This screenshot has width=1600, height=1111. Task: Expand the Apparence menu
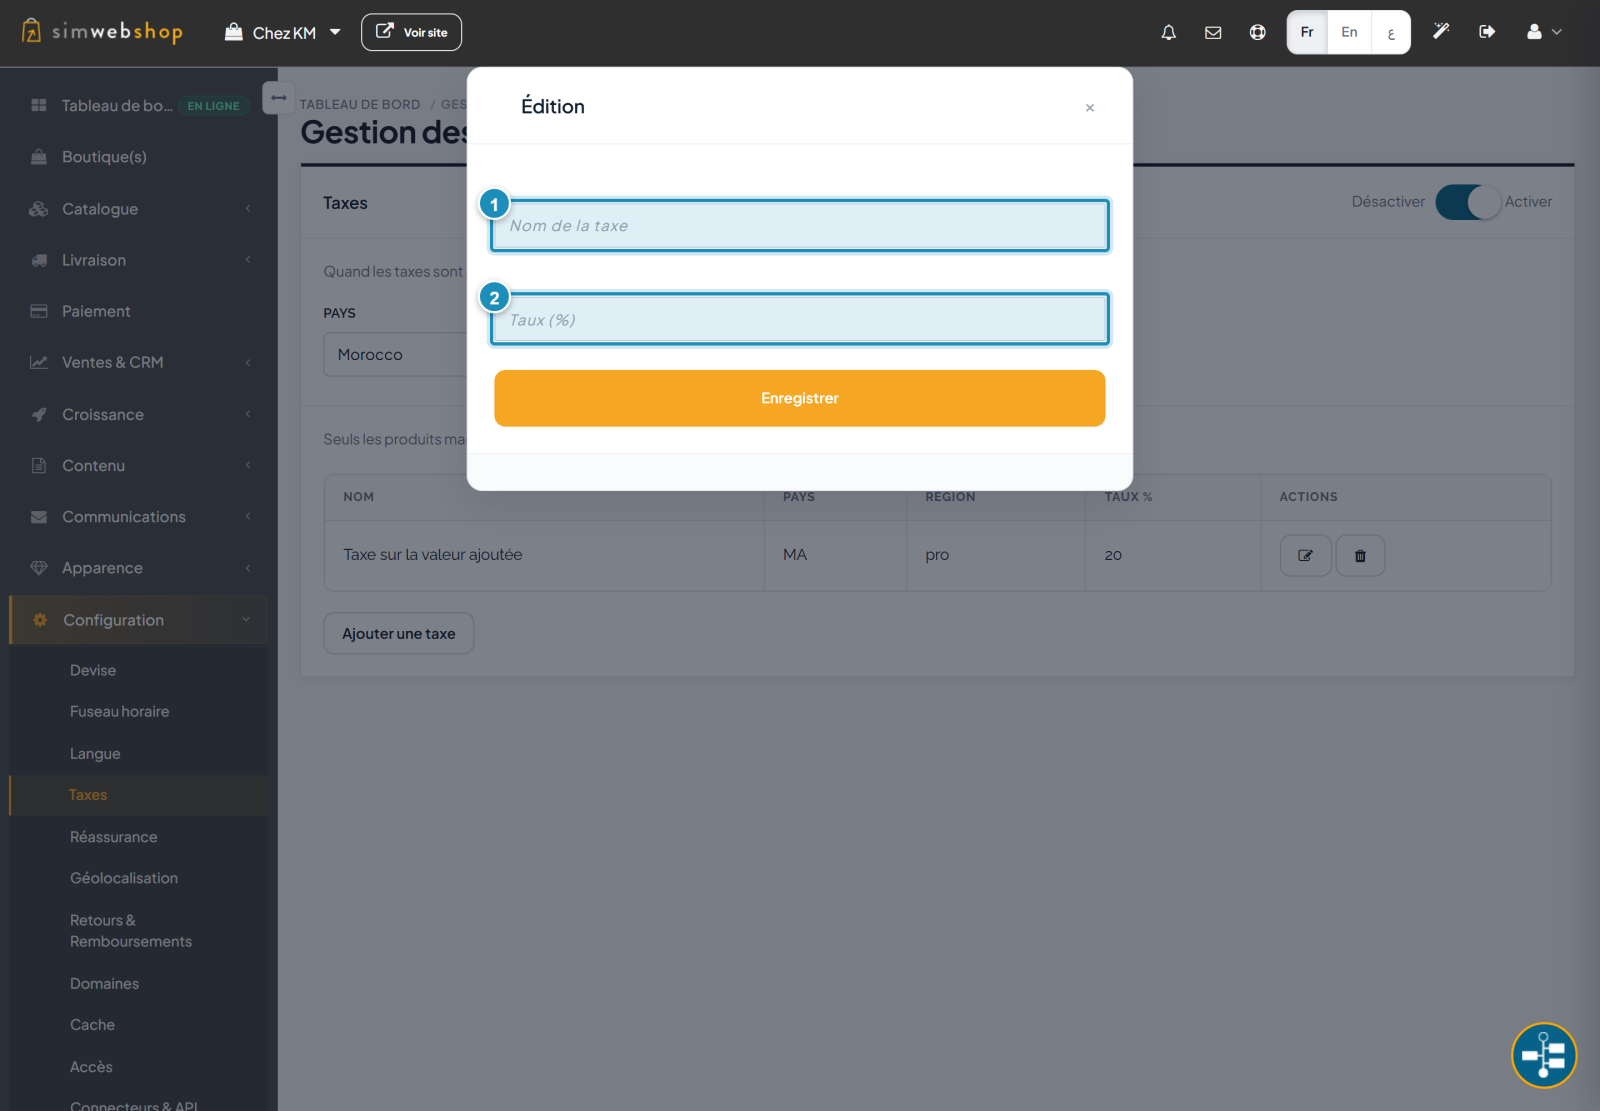coord(139,568)
